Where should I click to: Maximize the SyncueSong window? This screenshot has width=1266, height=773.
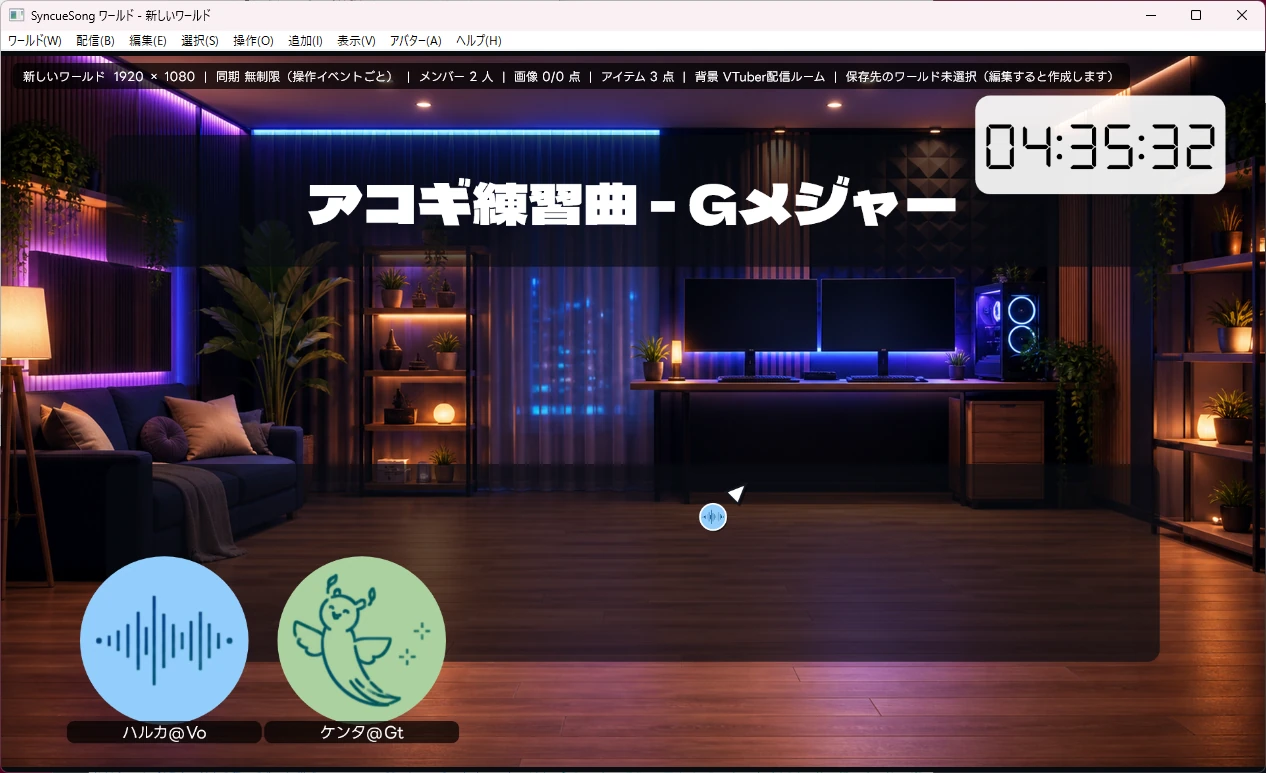pos(1196,15)
